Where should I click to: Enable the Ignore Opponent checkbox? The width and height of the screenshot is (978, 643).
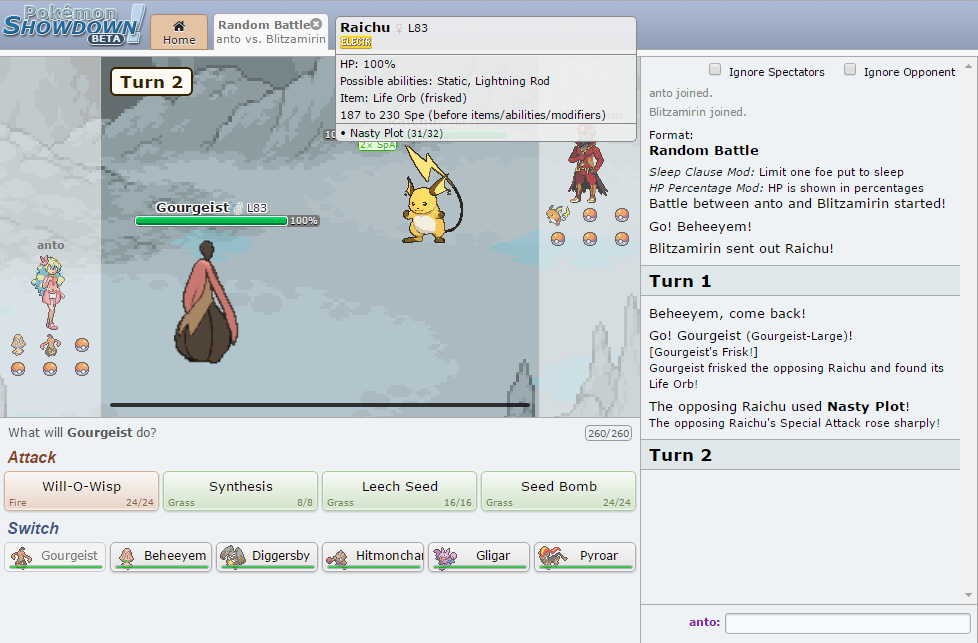pyautogui.click(x=850, y=69)
